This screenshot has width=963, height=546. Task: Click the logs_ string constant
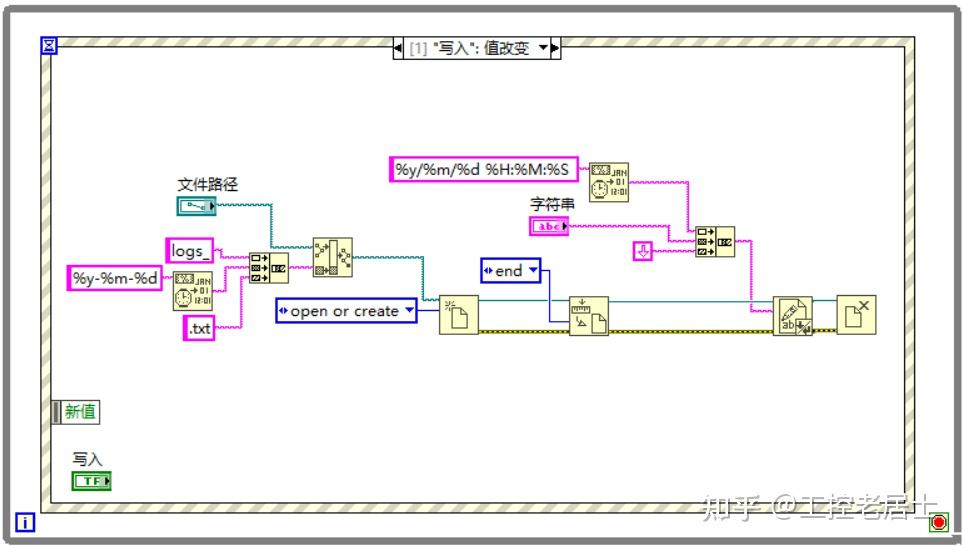pyautogui.click(x=190, y=251)
